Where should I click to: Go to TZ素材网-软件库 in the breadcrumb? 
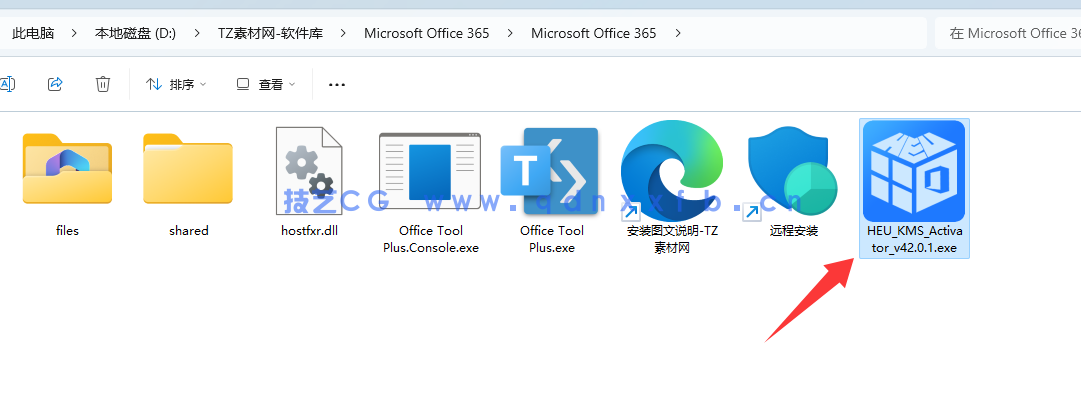click(x=270, y=33)
